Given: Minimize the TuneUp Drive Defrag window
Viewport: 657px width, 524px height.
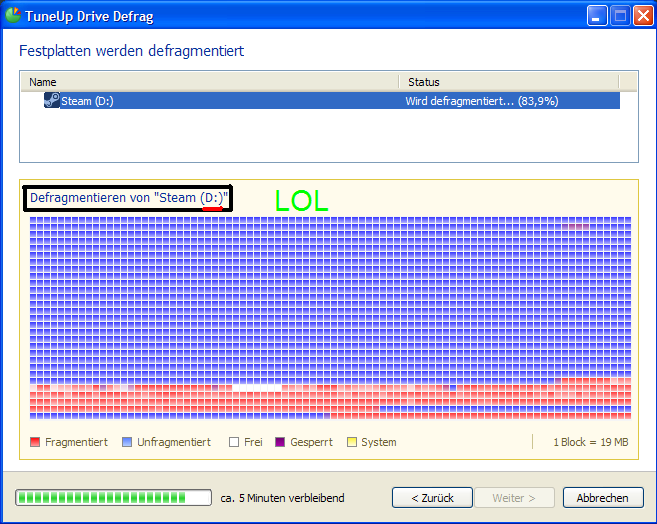Looking at the screenshot, I should 597,16.
